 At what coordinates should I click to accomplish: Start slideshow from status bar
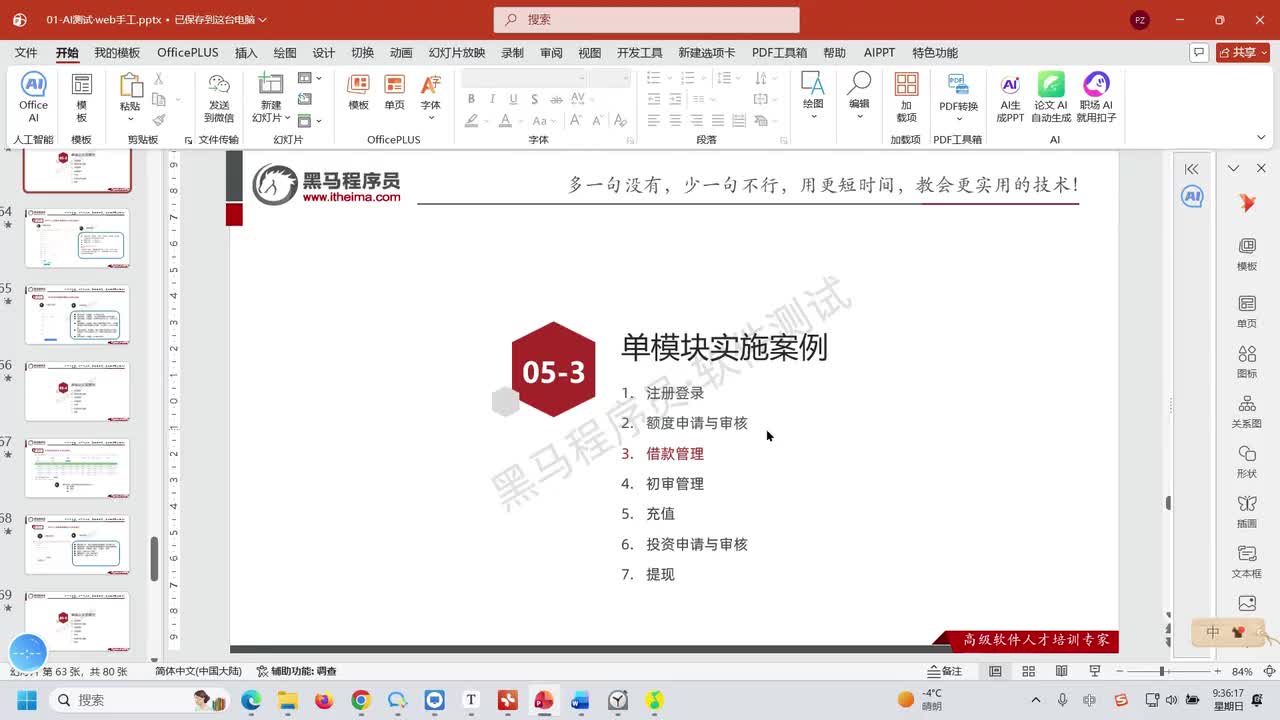1095,671
